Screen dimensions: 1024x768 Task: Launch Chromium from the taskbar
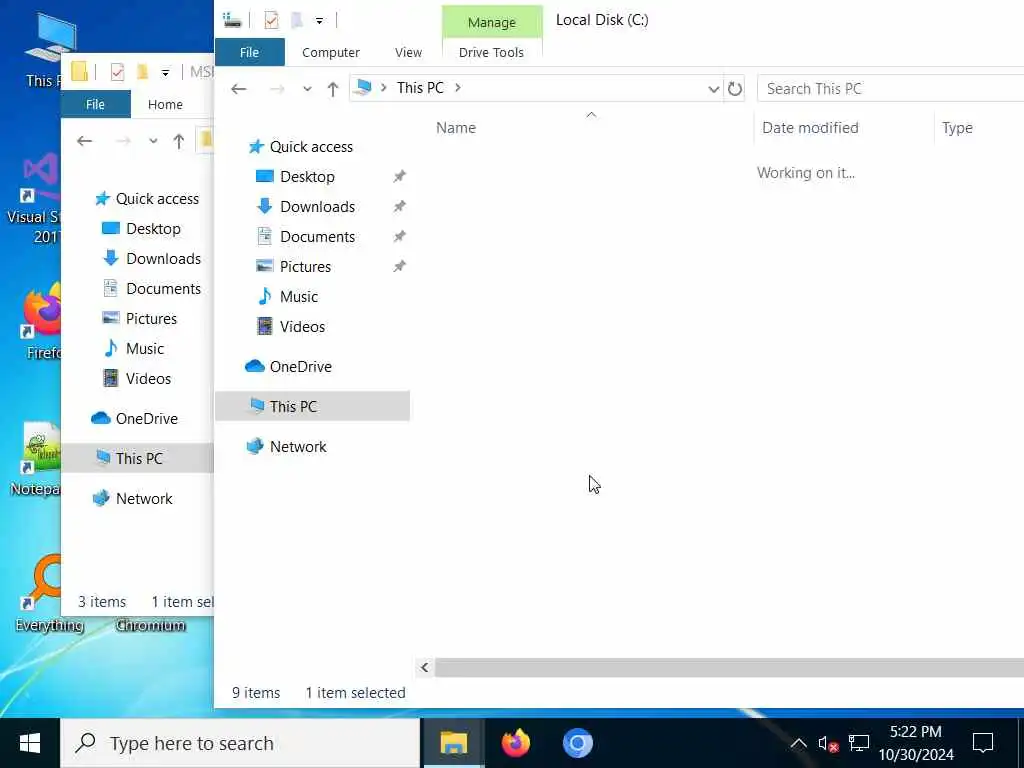pos(578,743)
